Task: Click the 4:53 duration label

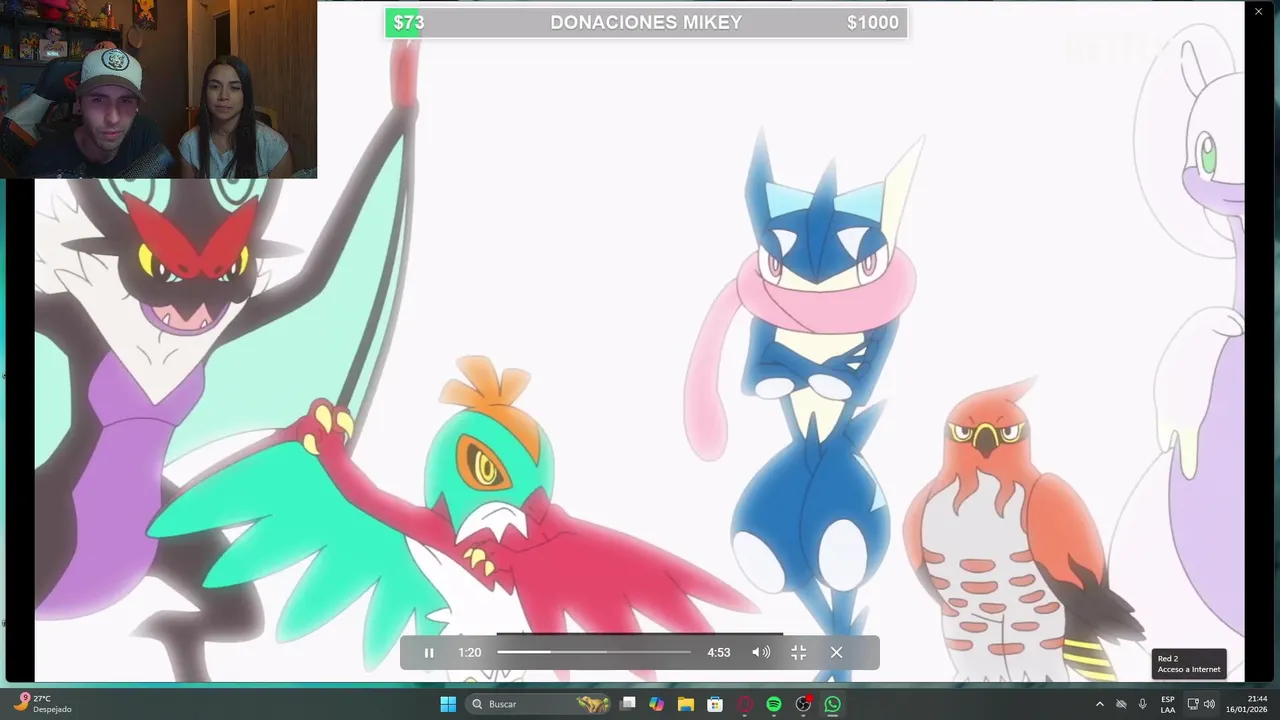Action: [719, 653]
